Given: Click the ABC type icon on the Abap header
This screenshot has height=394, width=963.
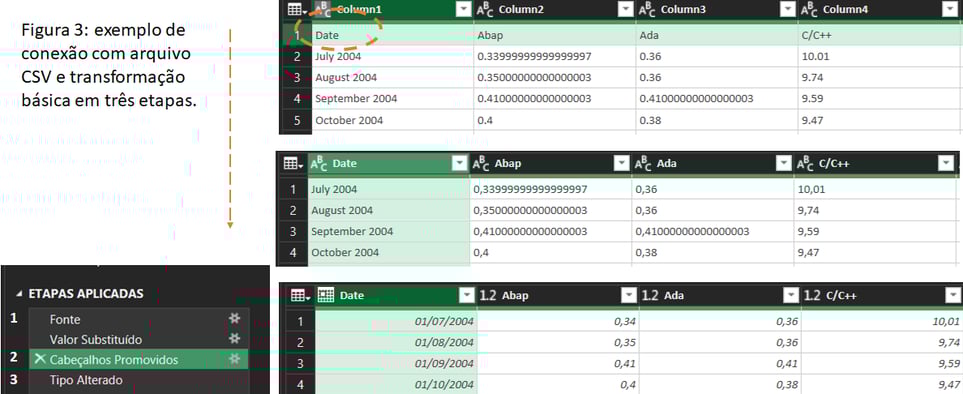Looking at the screenshot, I should pyautogui.click(x=480, y=164).
